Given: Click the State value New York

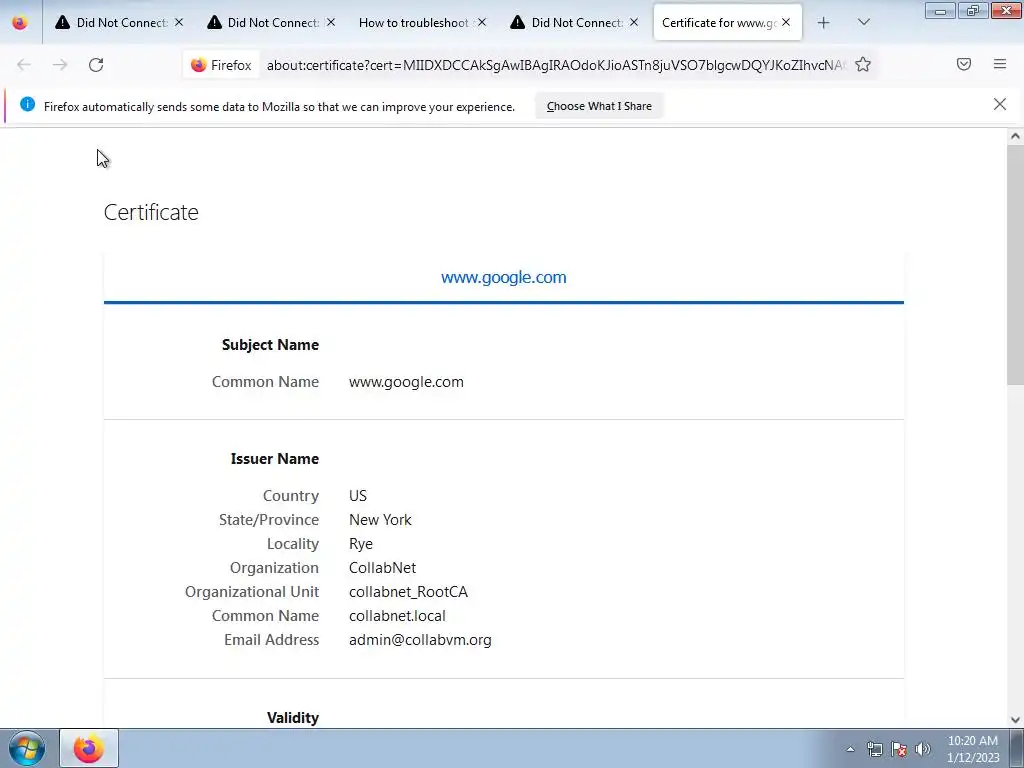Looking at the screenshot, I should point(380,520).
